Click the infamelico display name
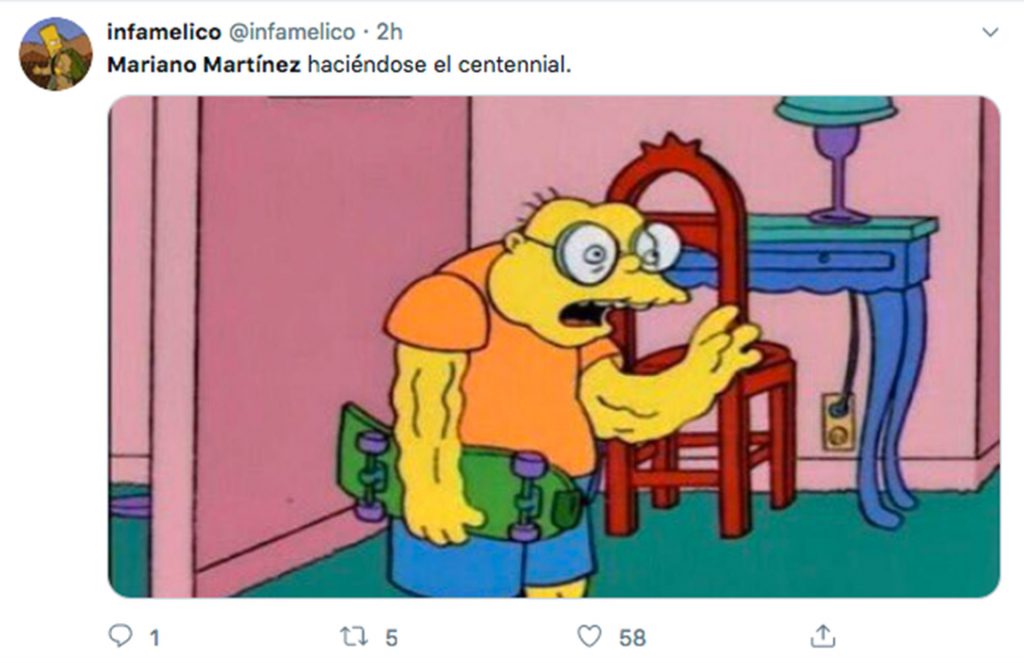This screenshot has height=663, width=1024. coord(164,31)
